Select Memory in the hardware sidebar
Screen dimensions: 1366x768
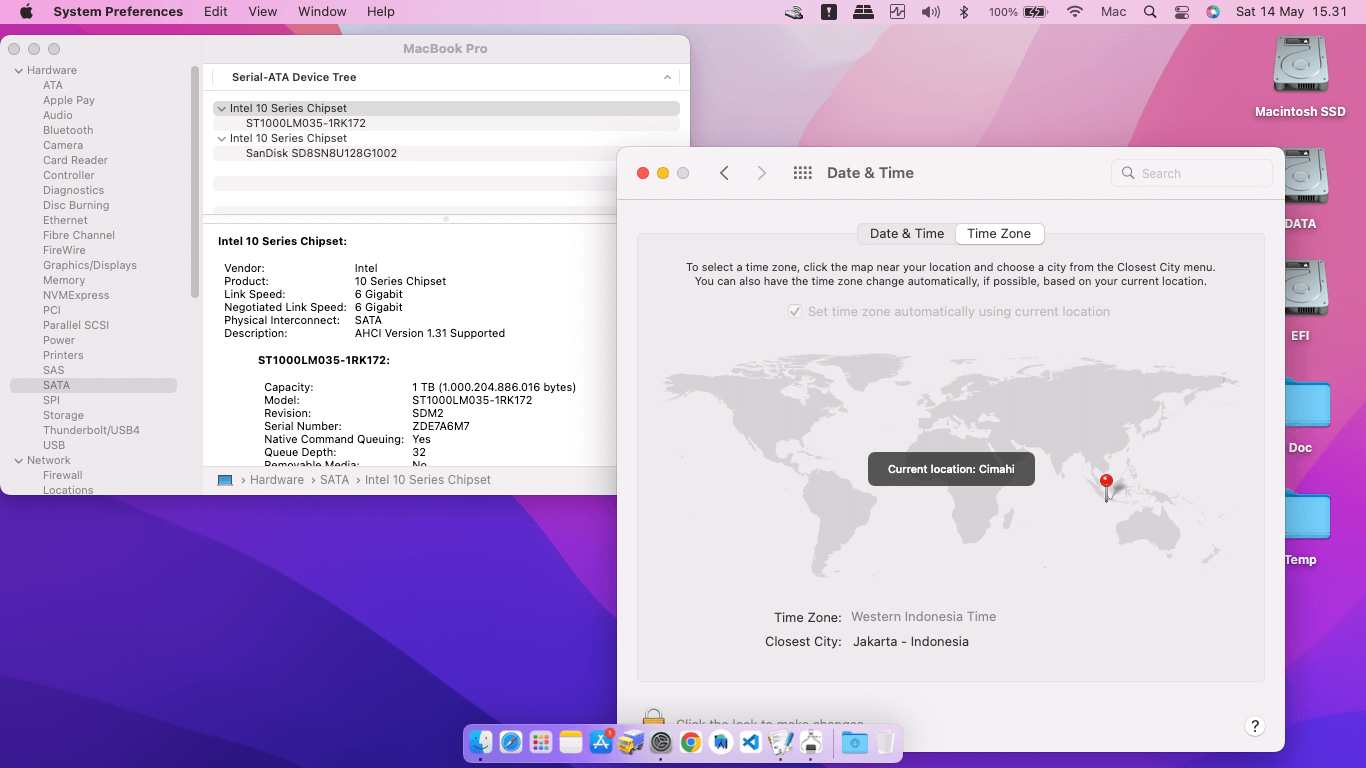[64, 280]
